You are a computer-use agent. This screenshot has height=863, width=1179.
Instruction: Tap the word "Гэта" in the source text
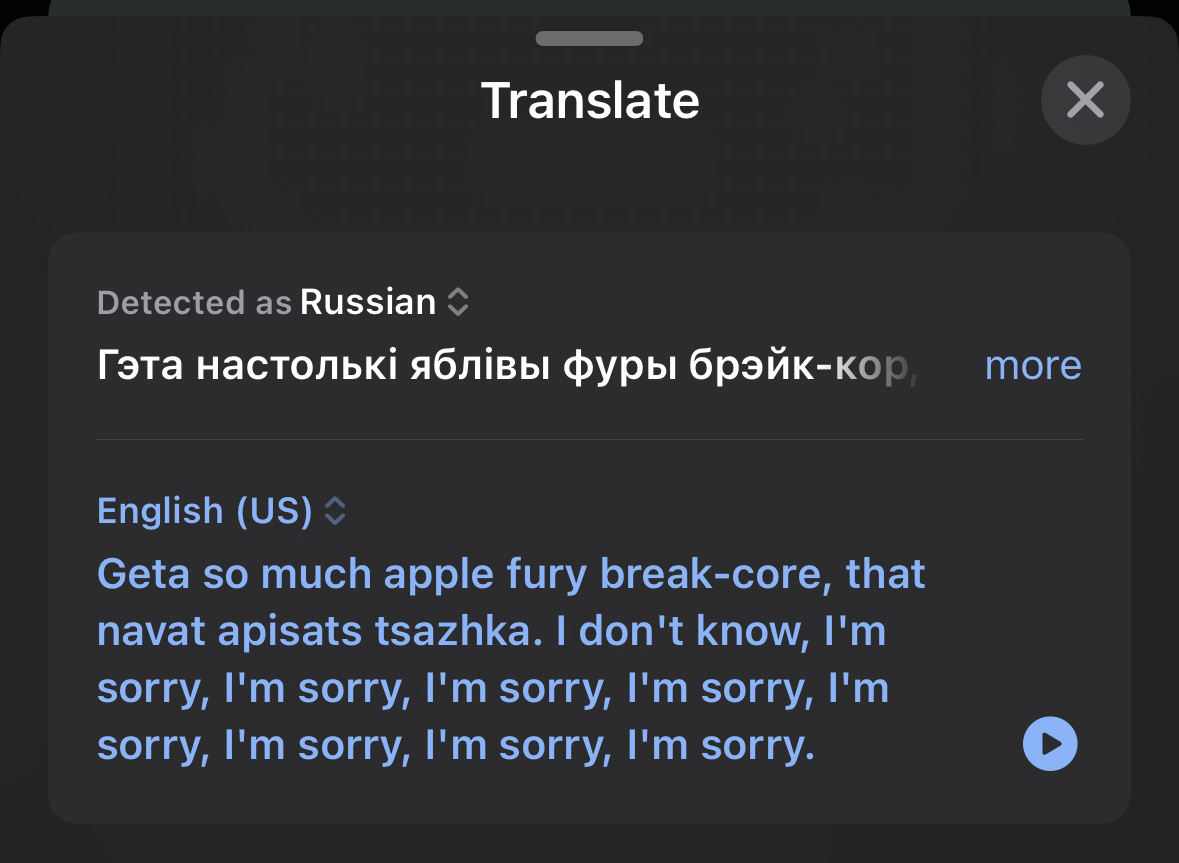click(140, 366)
